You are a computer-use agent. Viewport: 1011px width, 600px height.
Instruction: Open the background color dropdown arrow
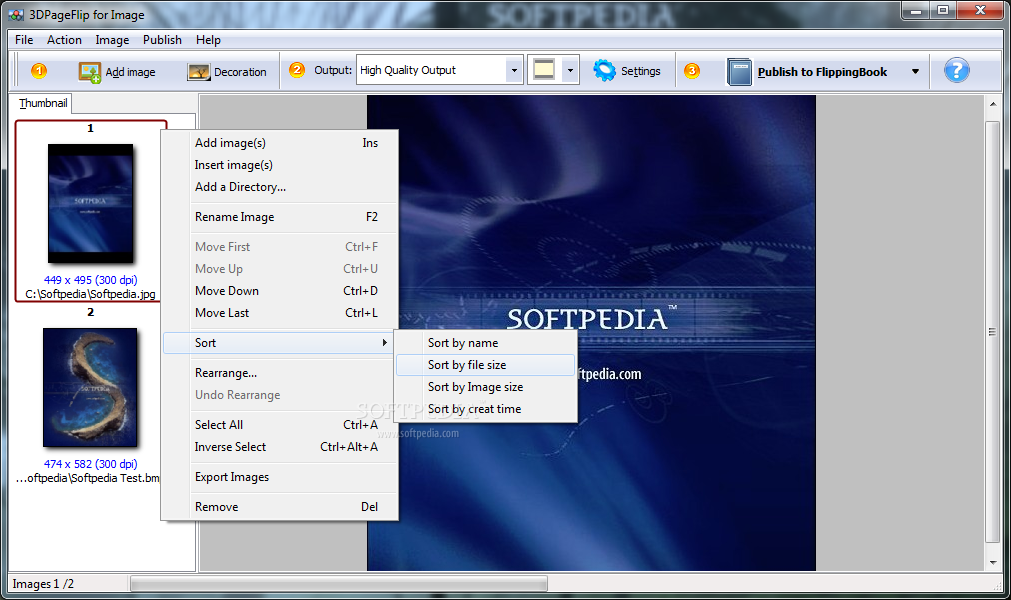570,70
